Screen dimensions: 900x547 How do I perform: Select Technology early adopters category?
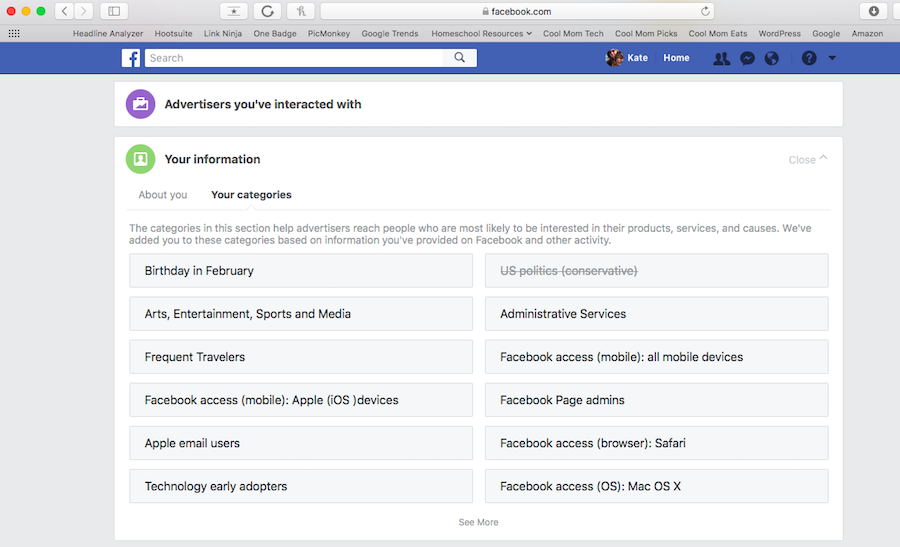[301, 486]
